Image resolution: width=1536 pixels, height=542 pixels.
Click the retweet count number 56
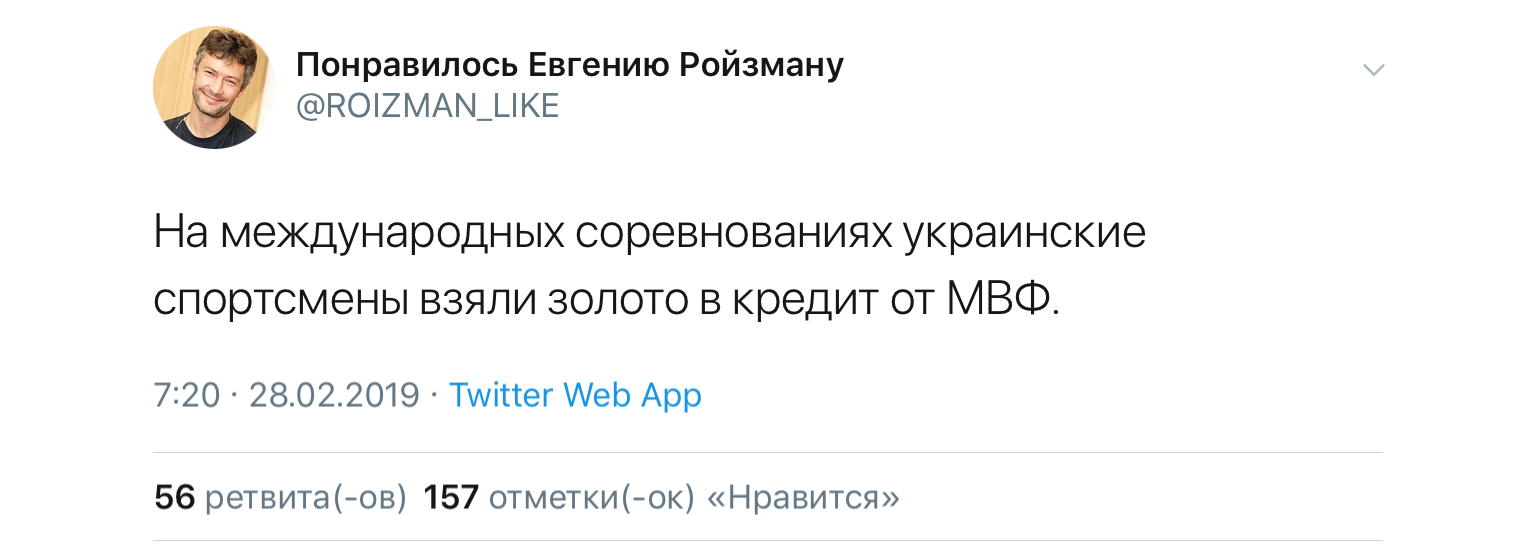coord(175,497)
